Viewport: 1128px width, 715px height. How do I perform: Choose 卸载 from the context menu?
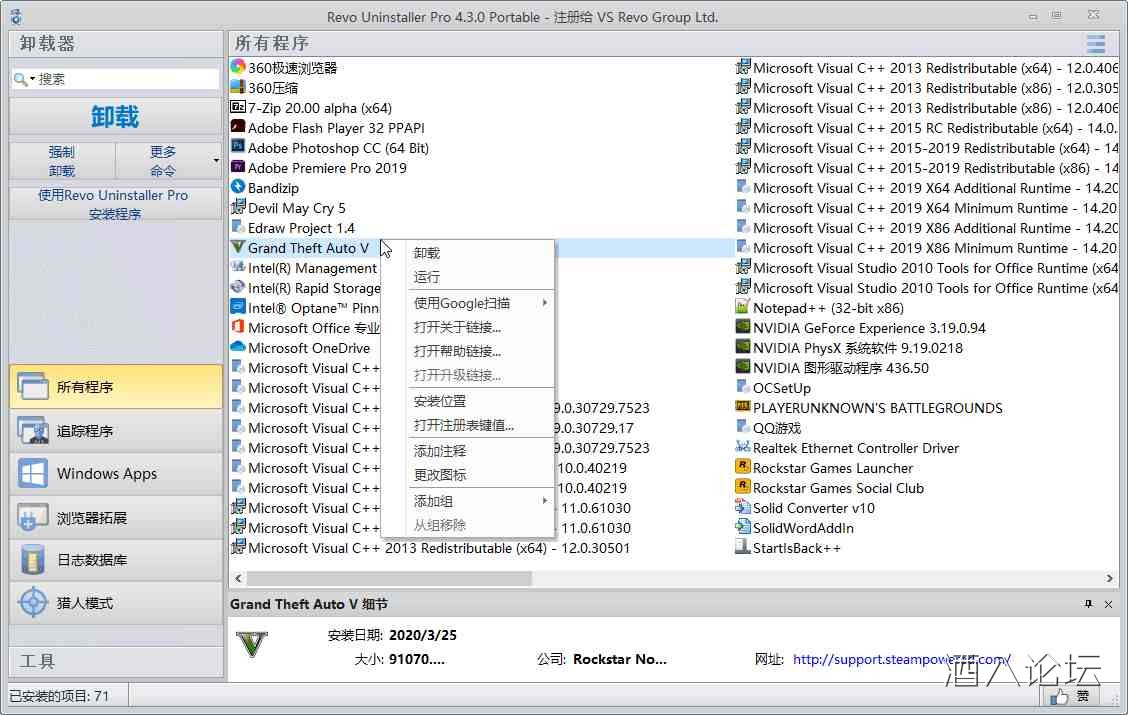click(427, 252)
